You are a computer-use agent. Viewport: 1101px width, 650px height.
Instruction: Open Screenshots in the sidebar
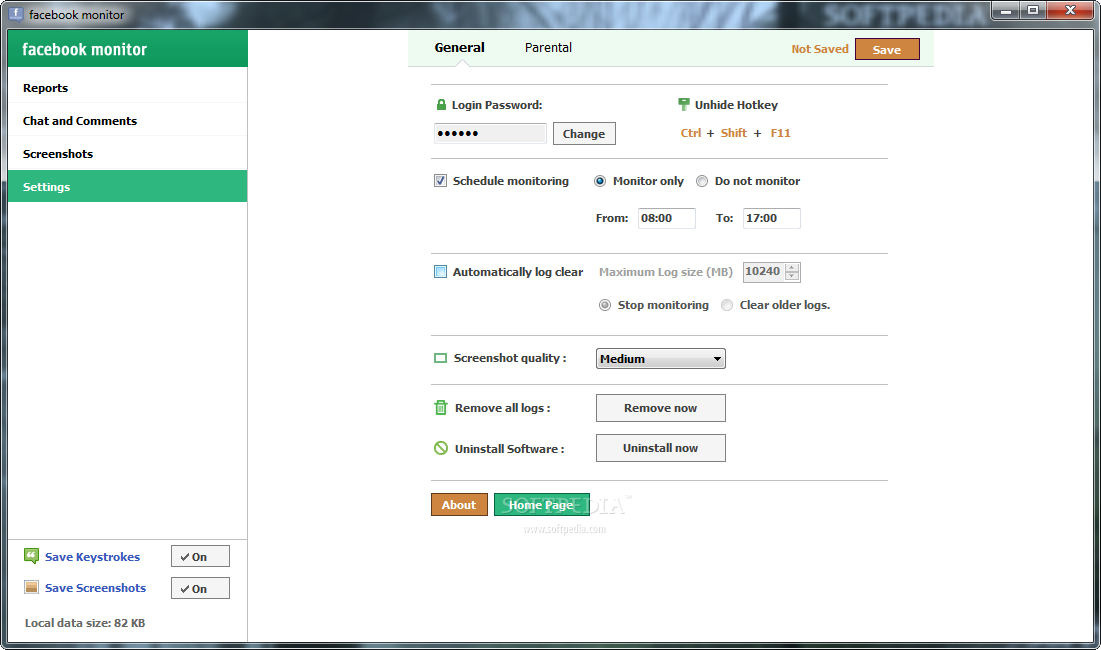127,154
